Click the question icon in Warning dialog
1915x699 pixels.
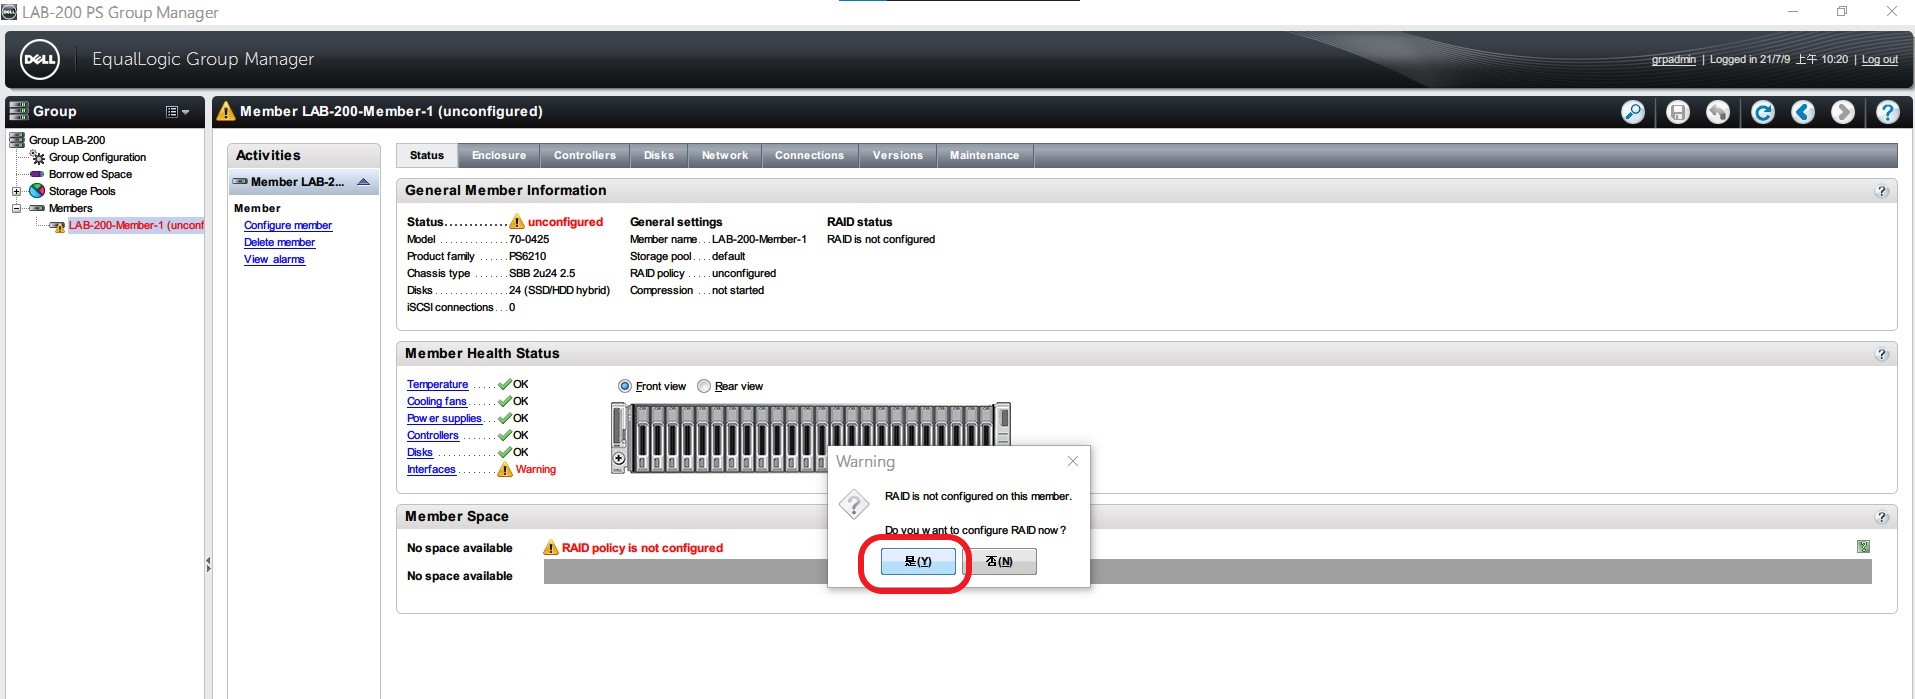pos(853,504)
